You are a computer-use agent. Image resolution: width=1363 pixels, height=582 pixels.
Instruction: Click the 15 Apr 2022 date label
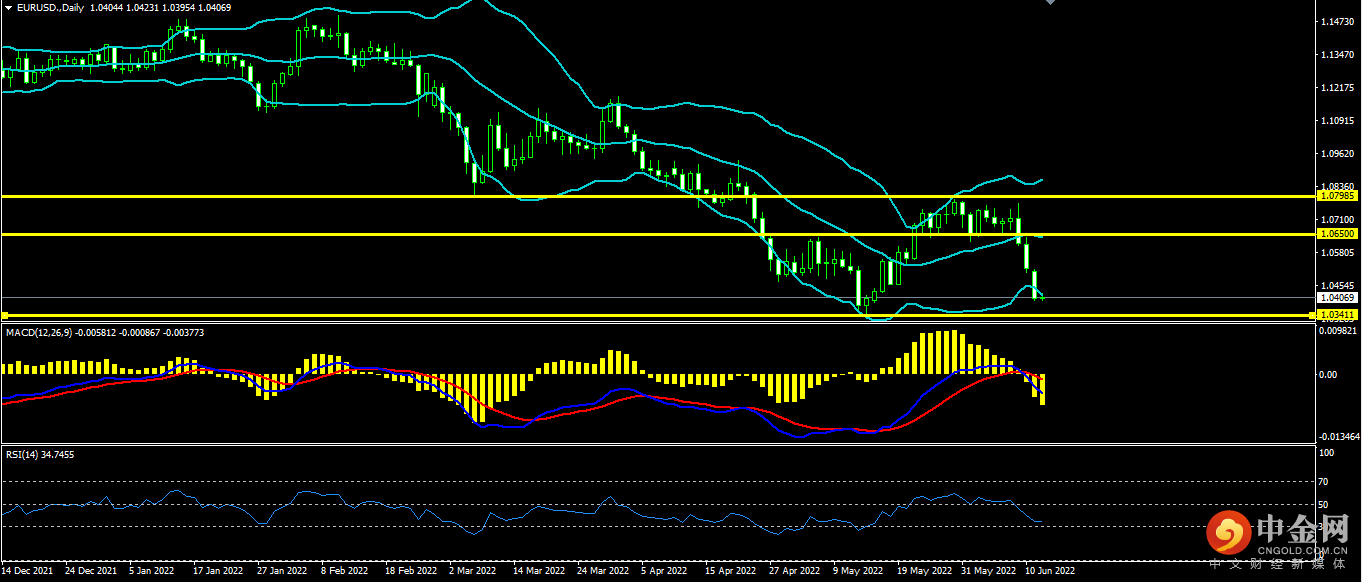click(x=729, y=572)
